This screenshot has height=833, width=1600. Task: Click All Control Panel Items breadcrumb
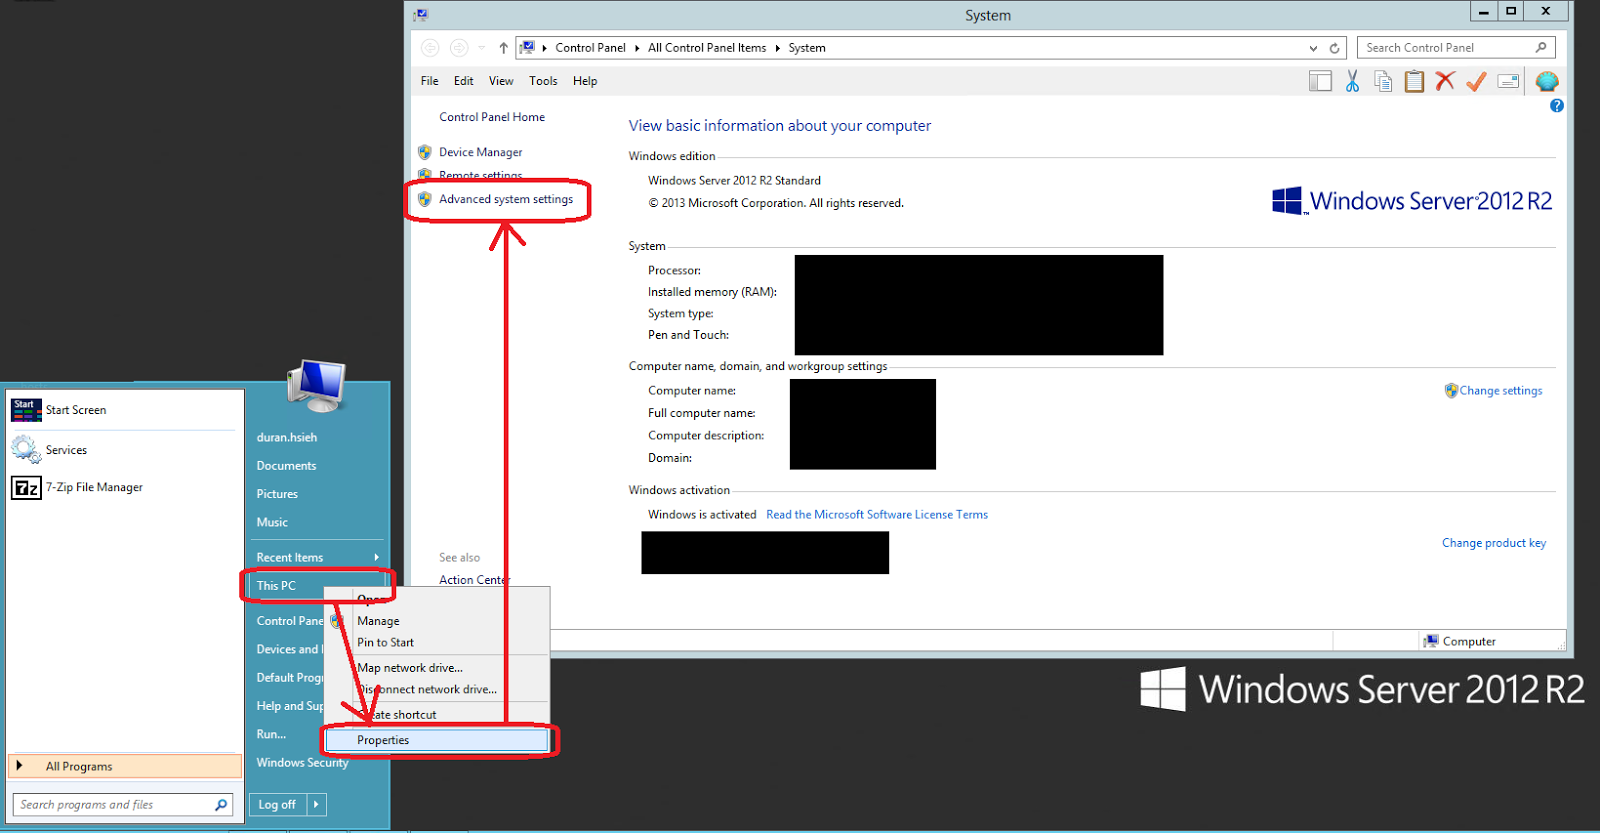pyautogui.click(x=707, y=48)
